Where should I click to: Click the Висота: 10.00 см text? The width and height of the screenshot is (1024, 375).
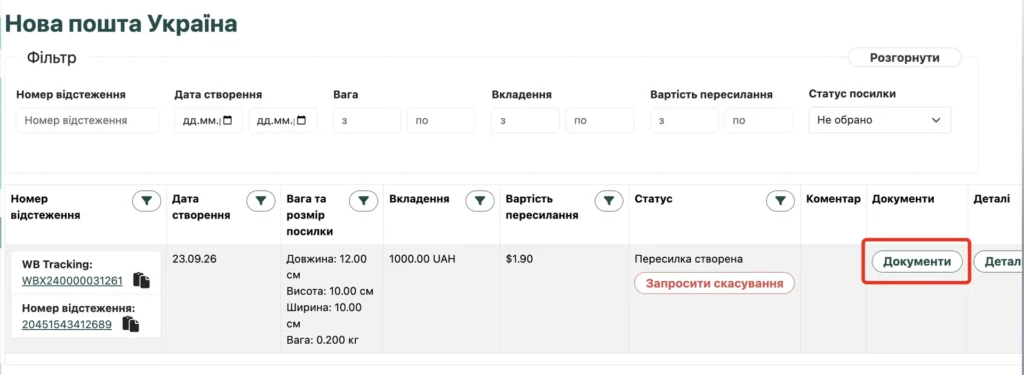[330, 291]
